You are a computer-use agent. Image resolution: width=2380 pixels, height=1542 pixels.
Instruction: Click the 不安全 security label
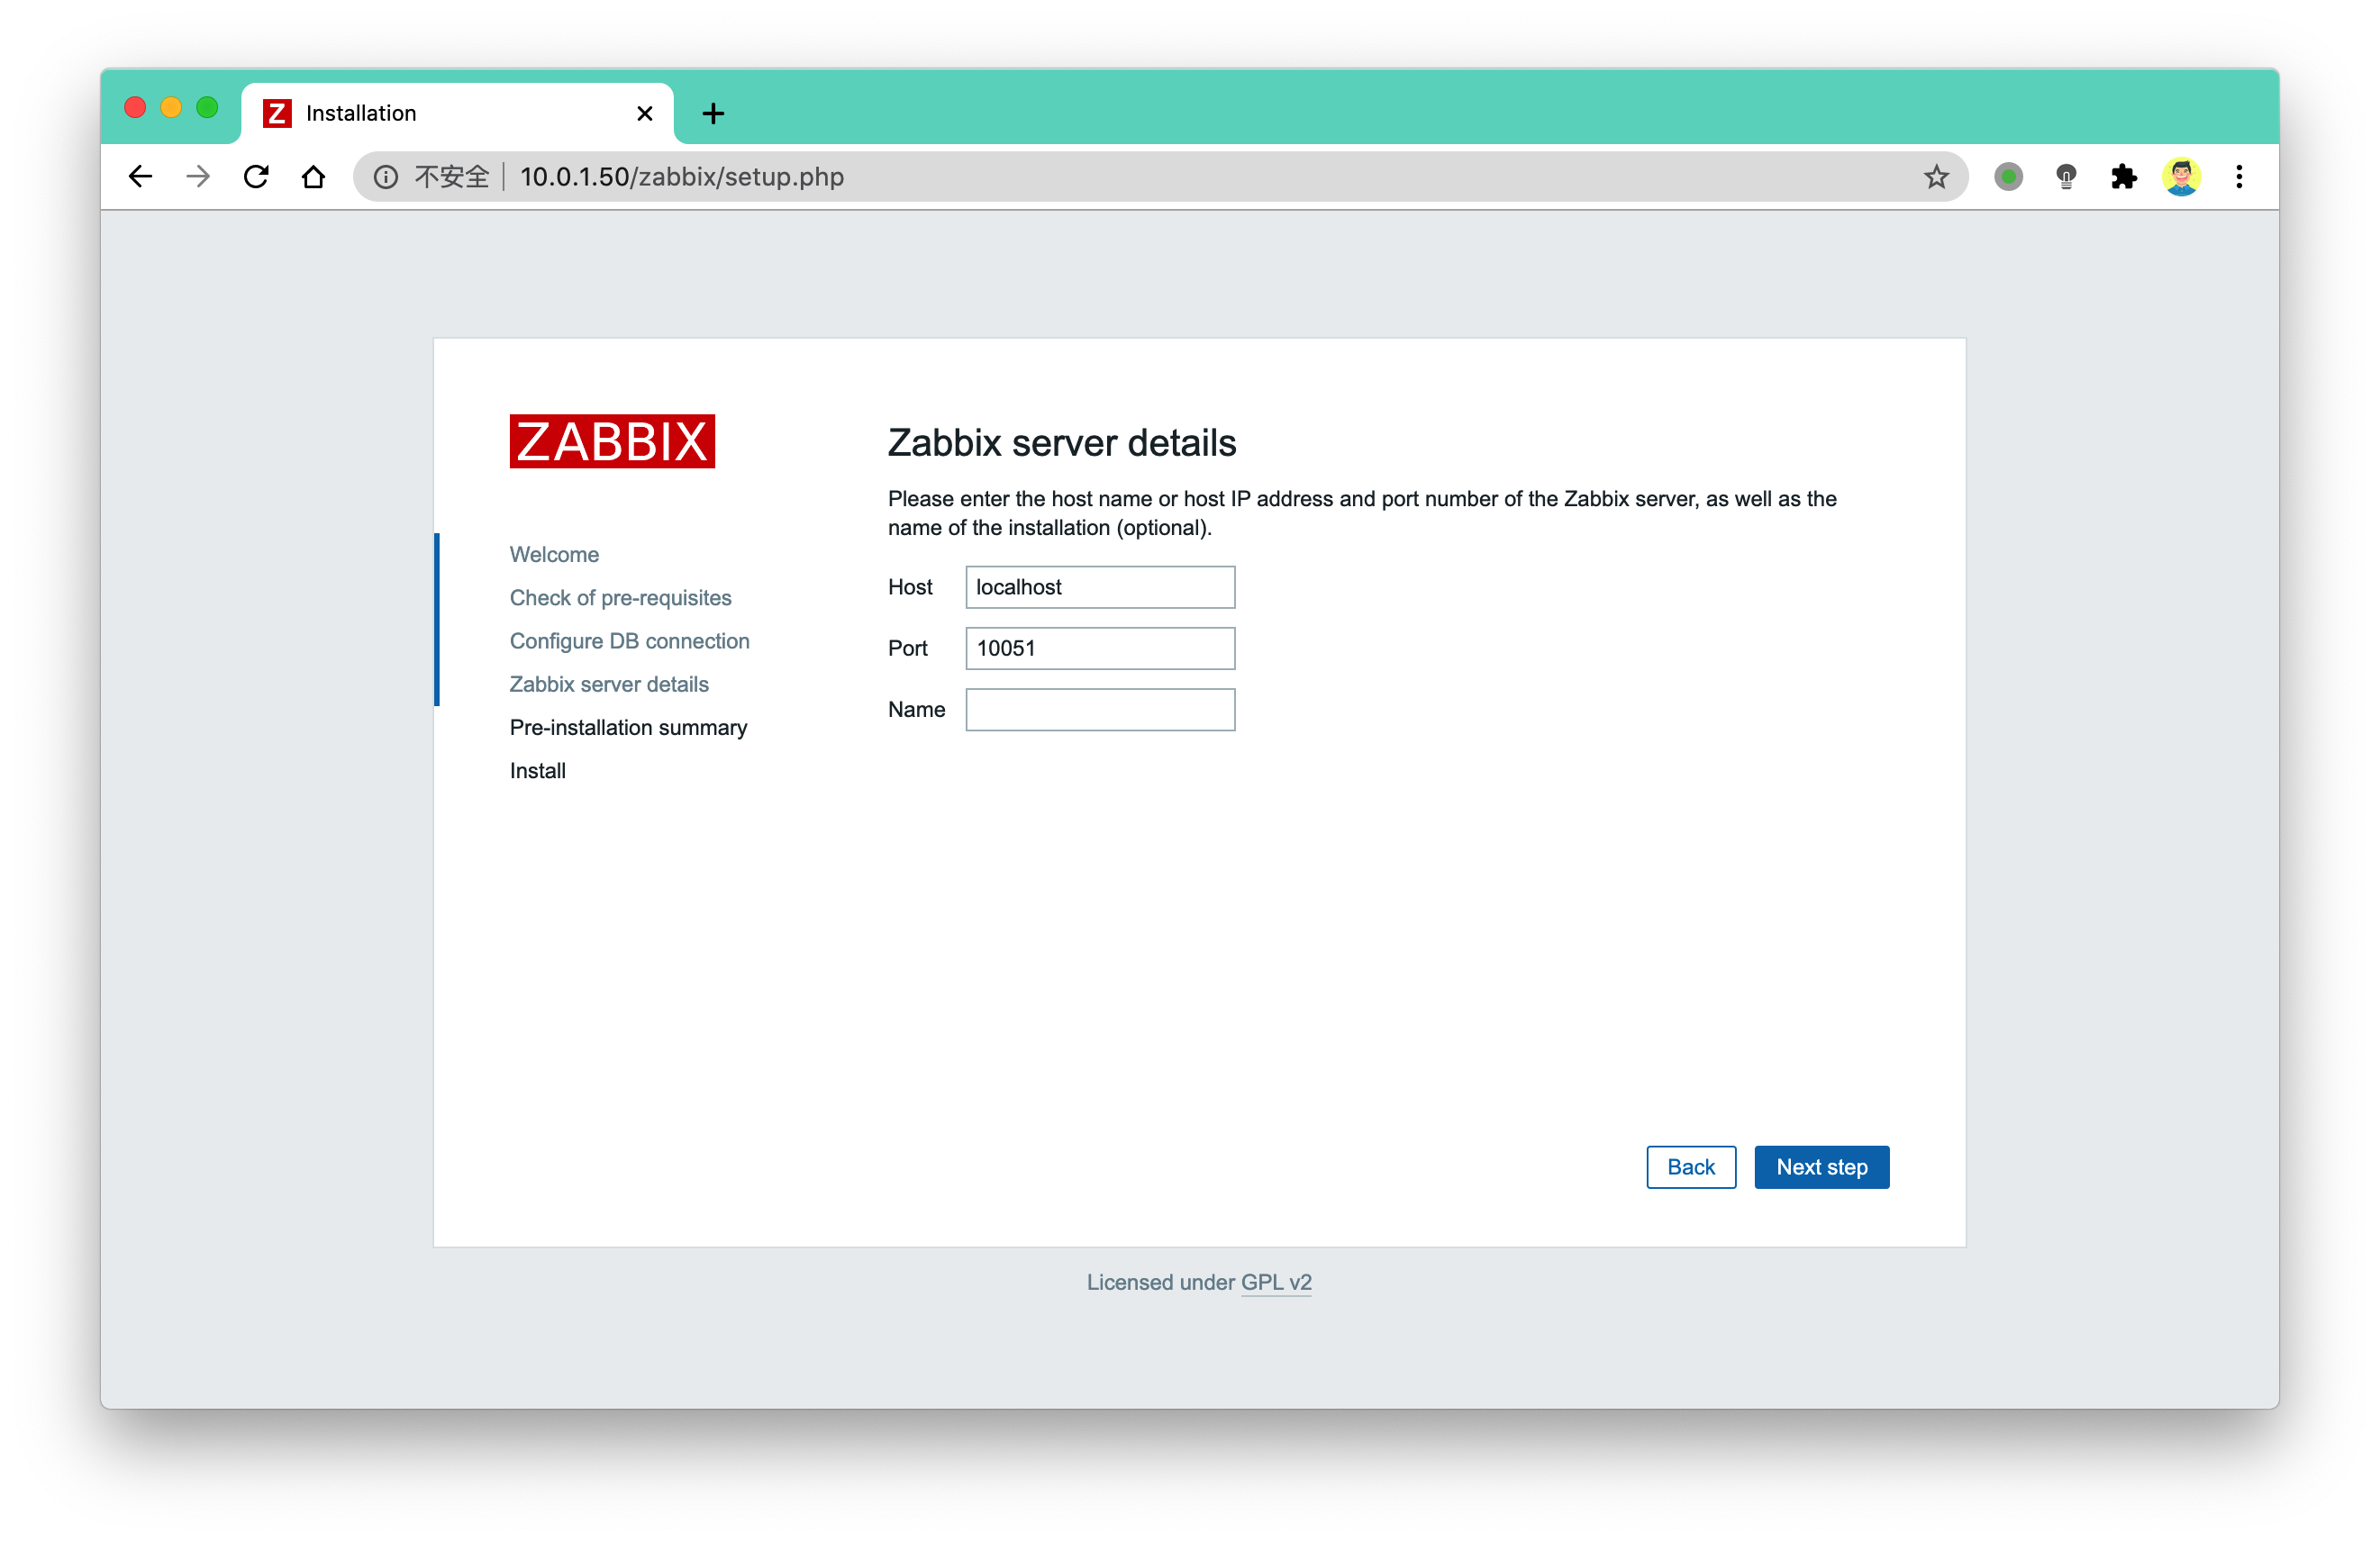452,177
